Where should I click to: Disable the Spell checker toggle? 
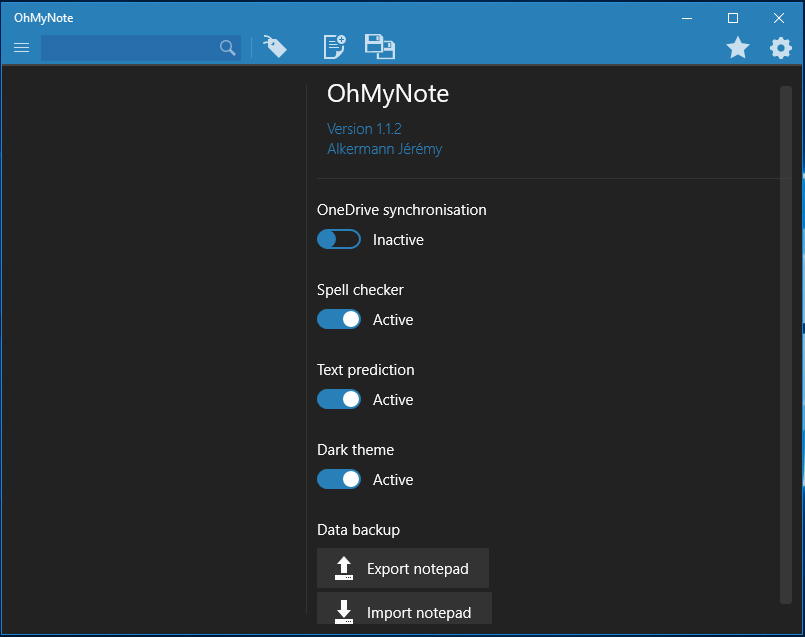click(339, 319)
